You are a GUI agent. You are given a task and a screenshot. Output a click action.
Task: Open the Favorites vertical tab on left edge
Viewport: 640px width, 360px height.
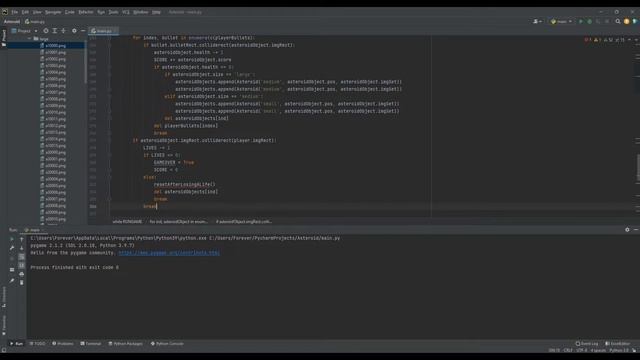(x=4, y=325)
